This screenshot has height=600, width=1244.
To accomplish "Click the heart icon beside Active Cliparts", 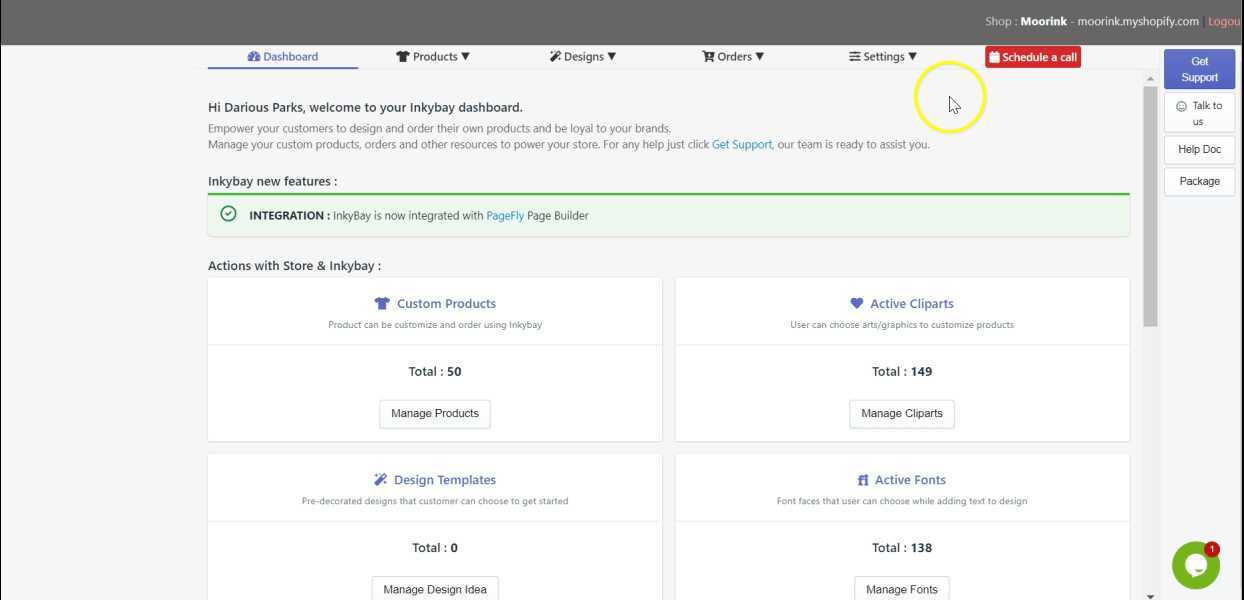I will click(856, 303).
